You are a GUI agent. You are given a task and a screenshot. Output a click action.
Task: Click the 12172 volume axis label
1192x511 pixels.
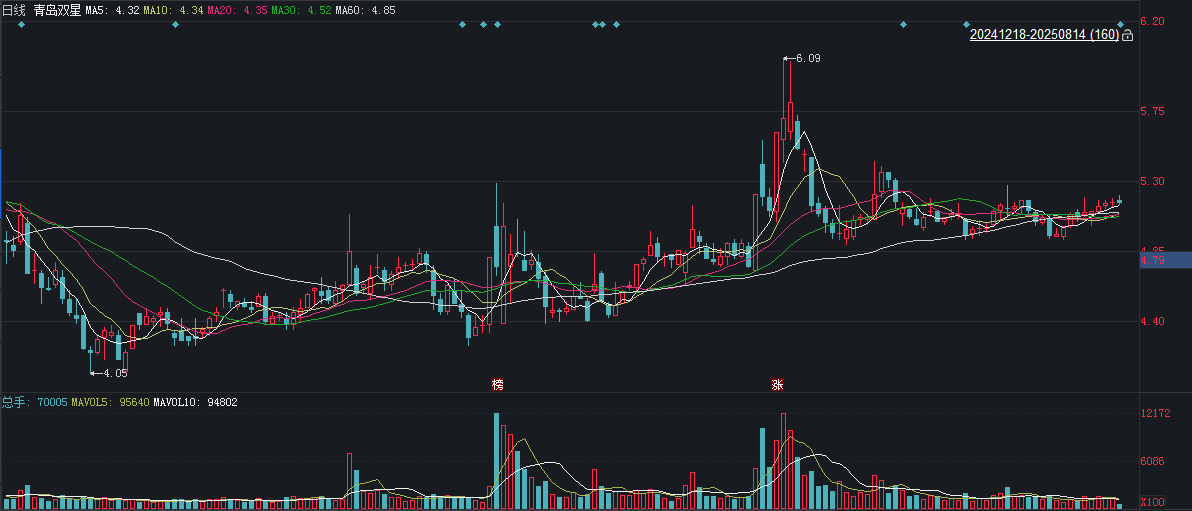1156,414
